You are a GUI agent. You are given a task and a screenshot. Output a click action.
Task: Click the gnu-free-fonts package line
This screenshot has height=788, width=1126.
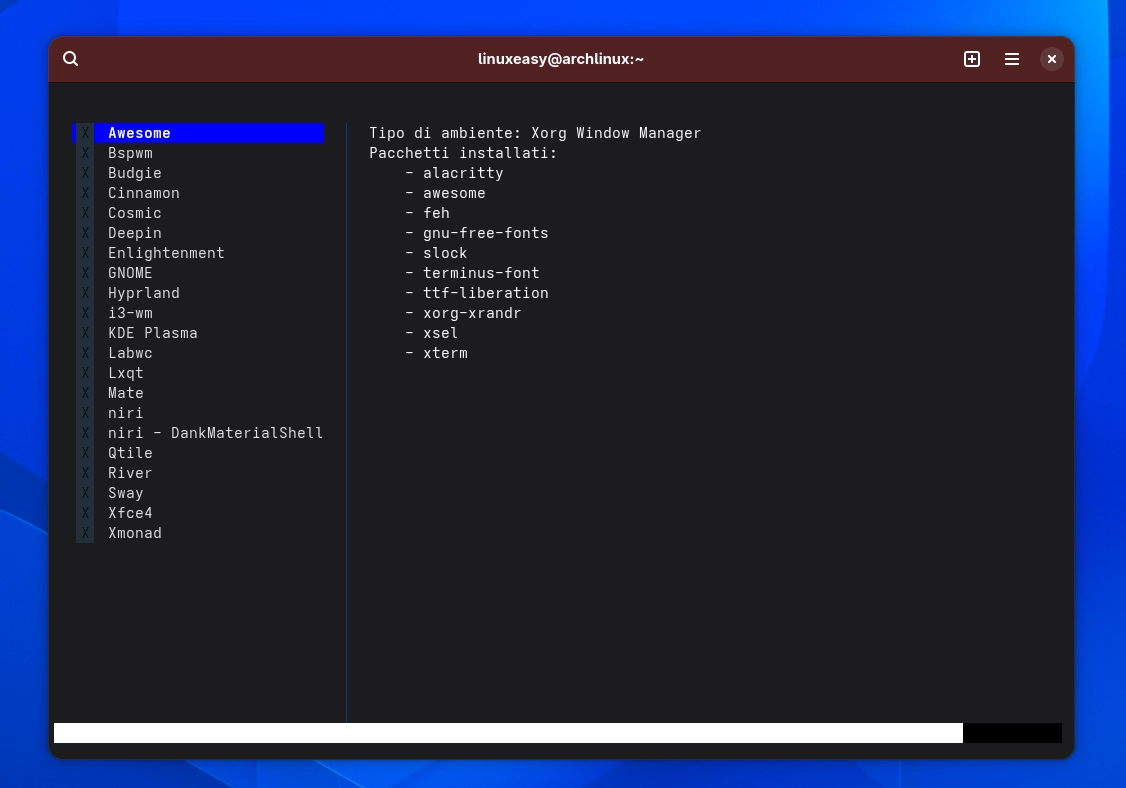coord(477,233)
